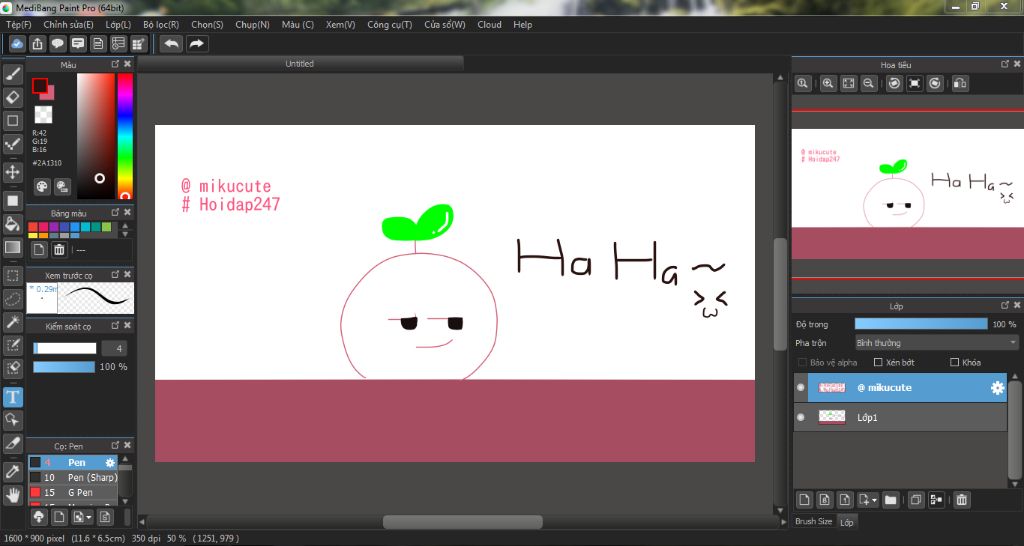This screenshot has height=546, width=1024.
Task: Hide the @ mikucute layer
Action: pos(801,388)
